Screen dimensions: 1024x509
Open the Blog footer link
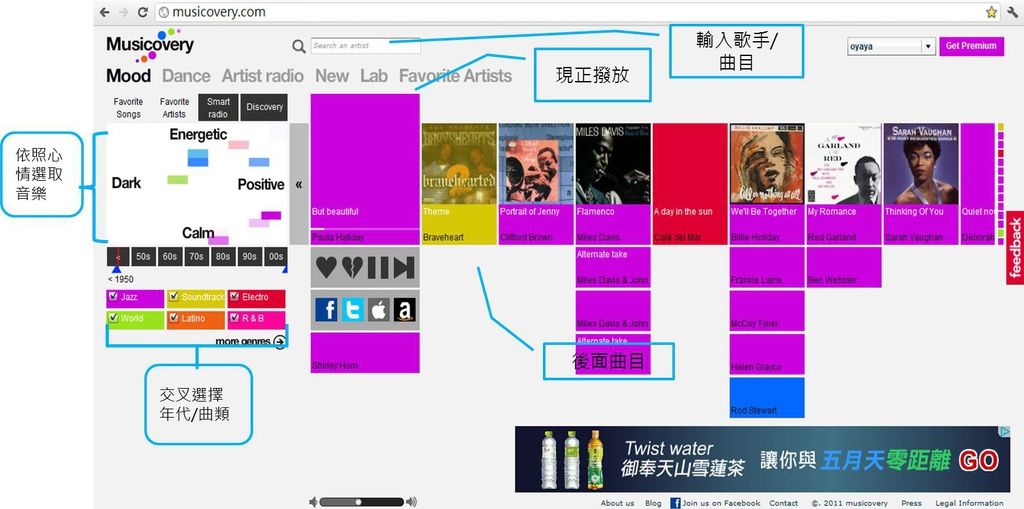[x=653, y=503]
